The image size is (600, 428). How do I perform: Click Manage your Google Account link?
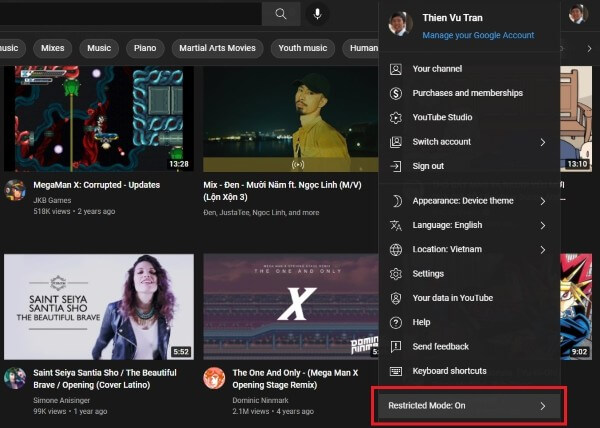(x=477, y=35)
